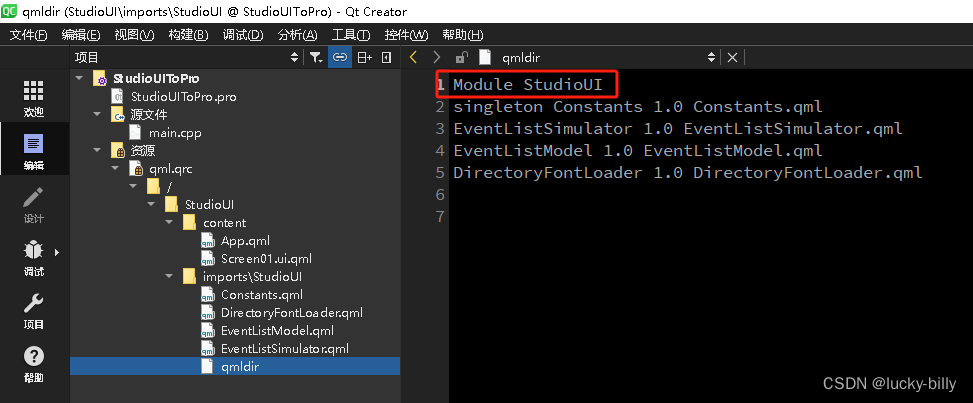973x403 pixels.
Task: Click the Debug mode submenu arrow
Action: tap(57, 252)
